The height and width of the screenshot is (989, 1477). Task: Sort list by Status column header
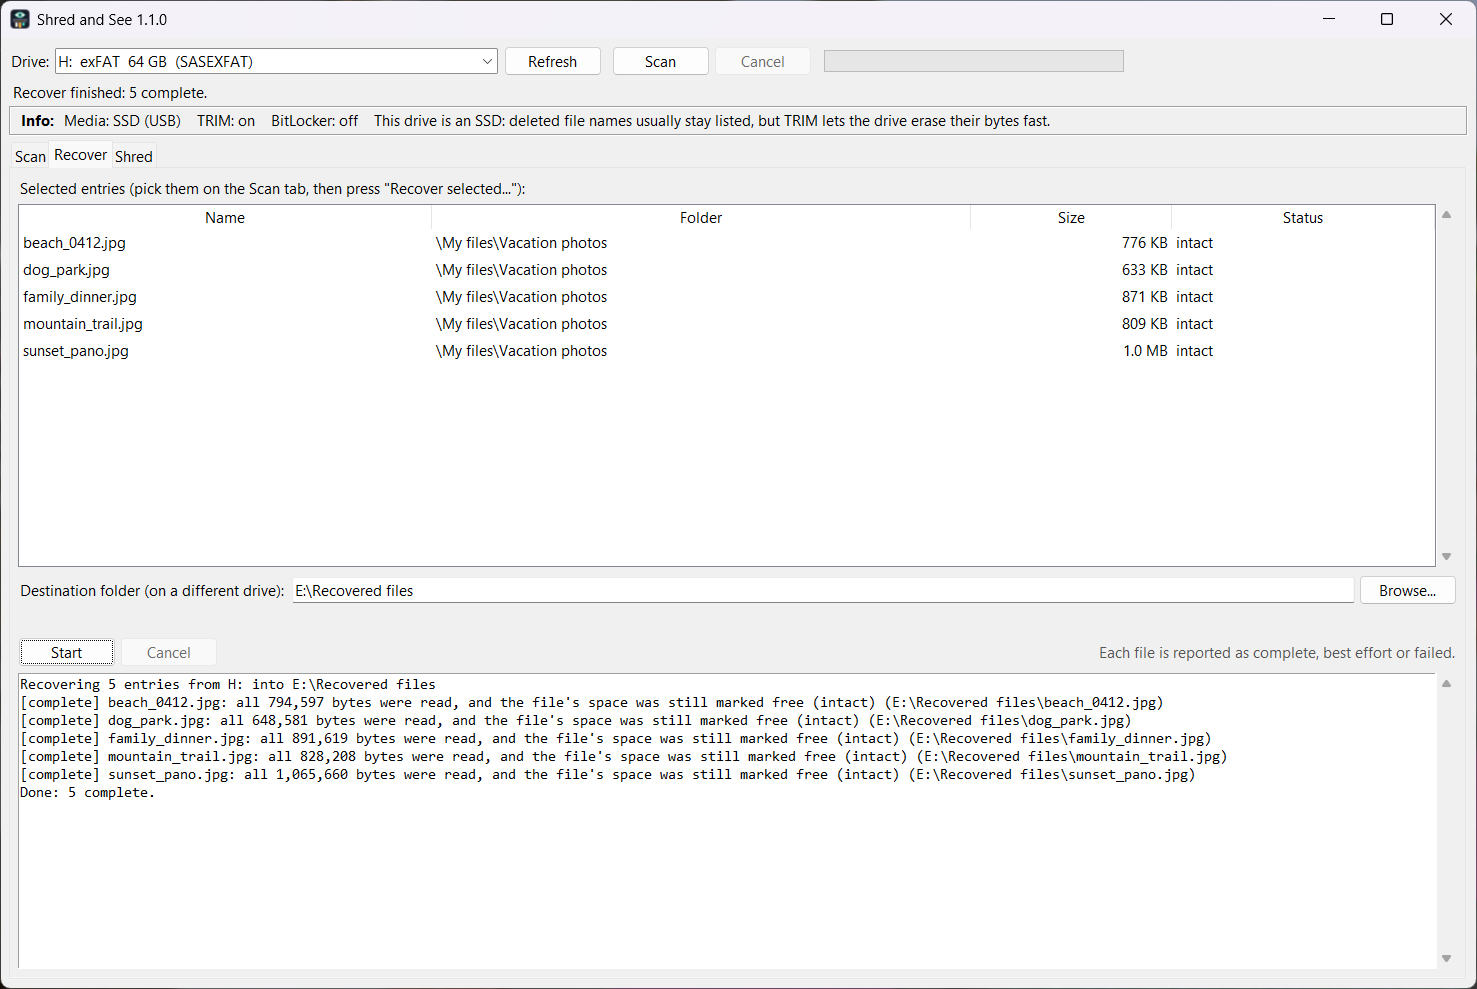coord(1303,217)
